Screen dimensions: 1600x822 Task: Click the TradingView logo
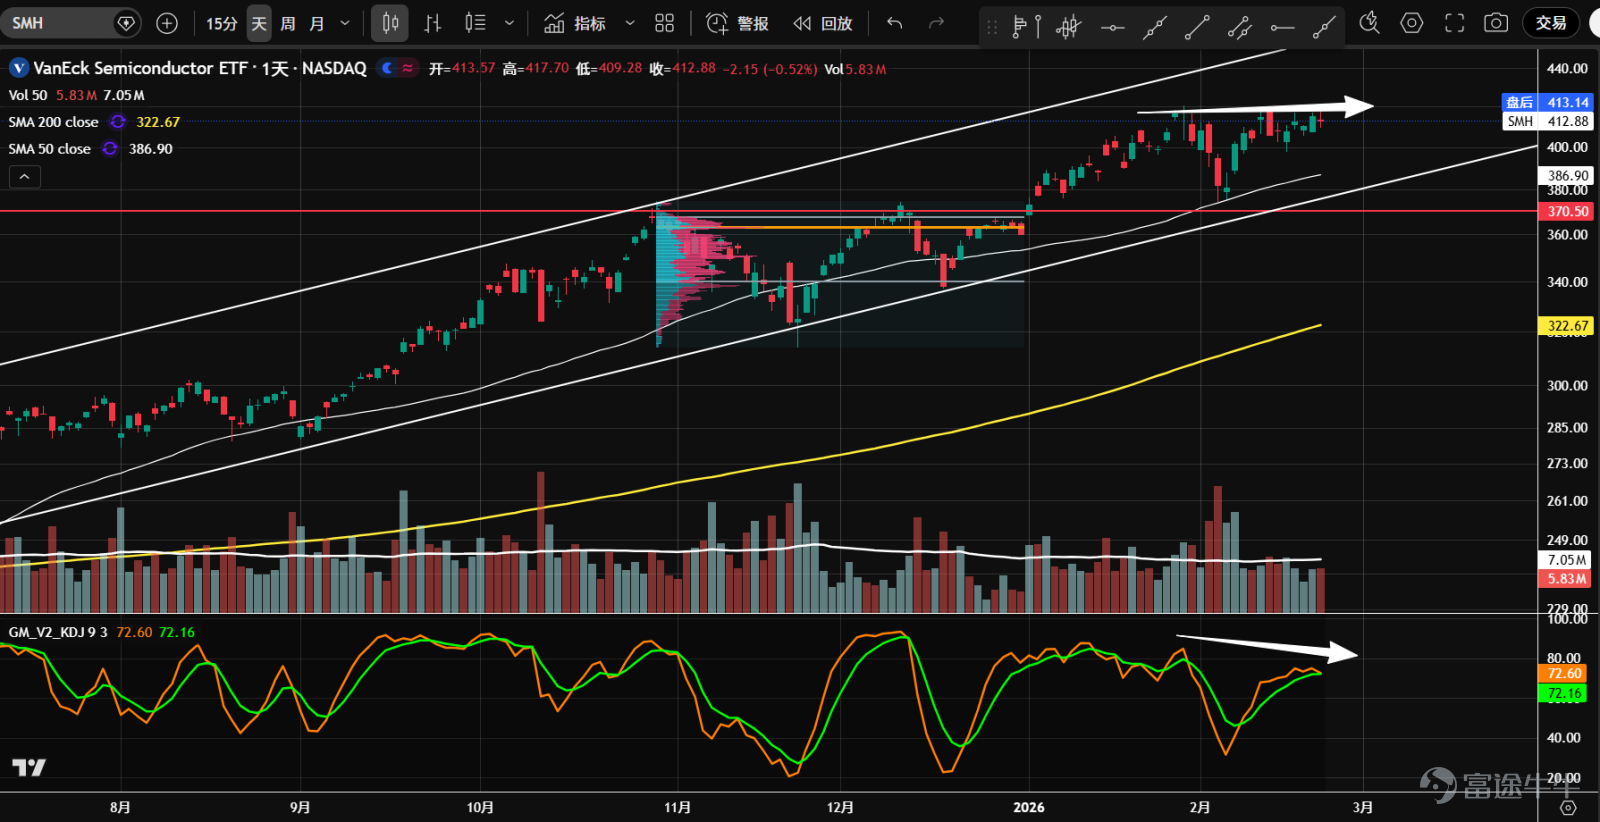tap(29, 768)
